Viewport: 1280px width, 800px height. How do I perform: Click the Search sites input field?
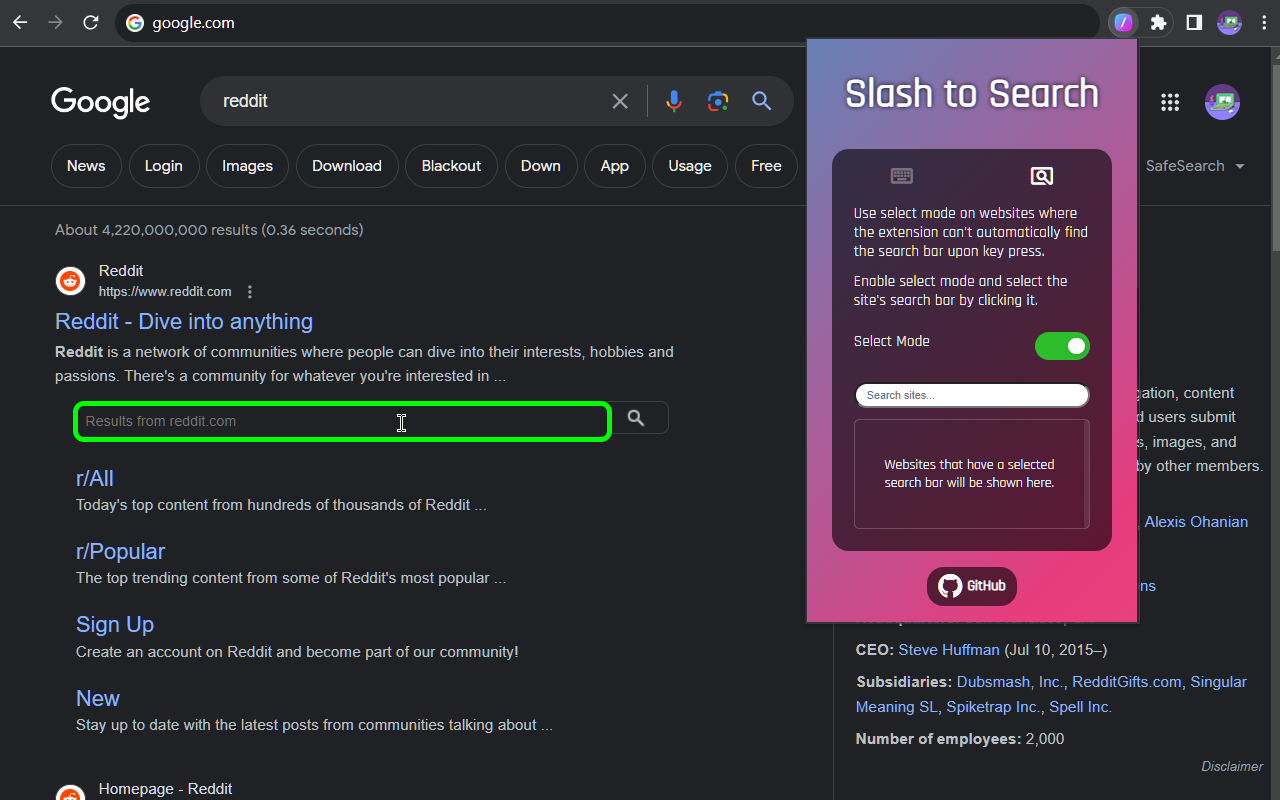point(972,395)
